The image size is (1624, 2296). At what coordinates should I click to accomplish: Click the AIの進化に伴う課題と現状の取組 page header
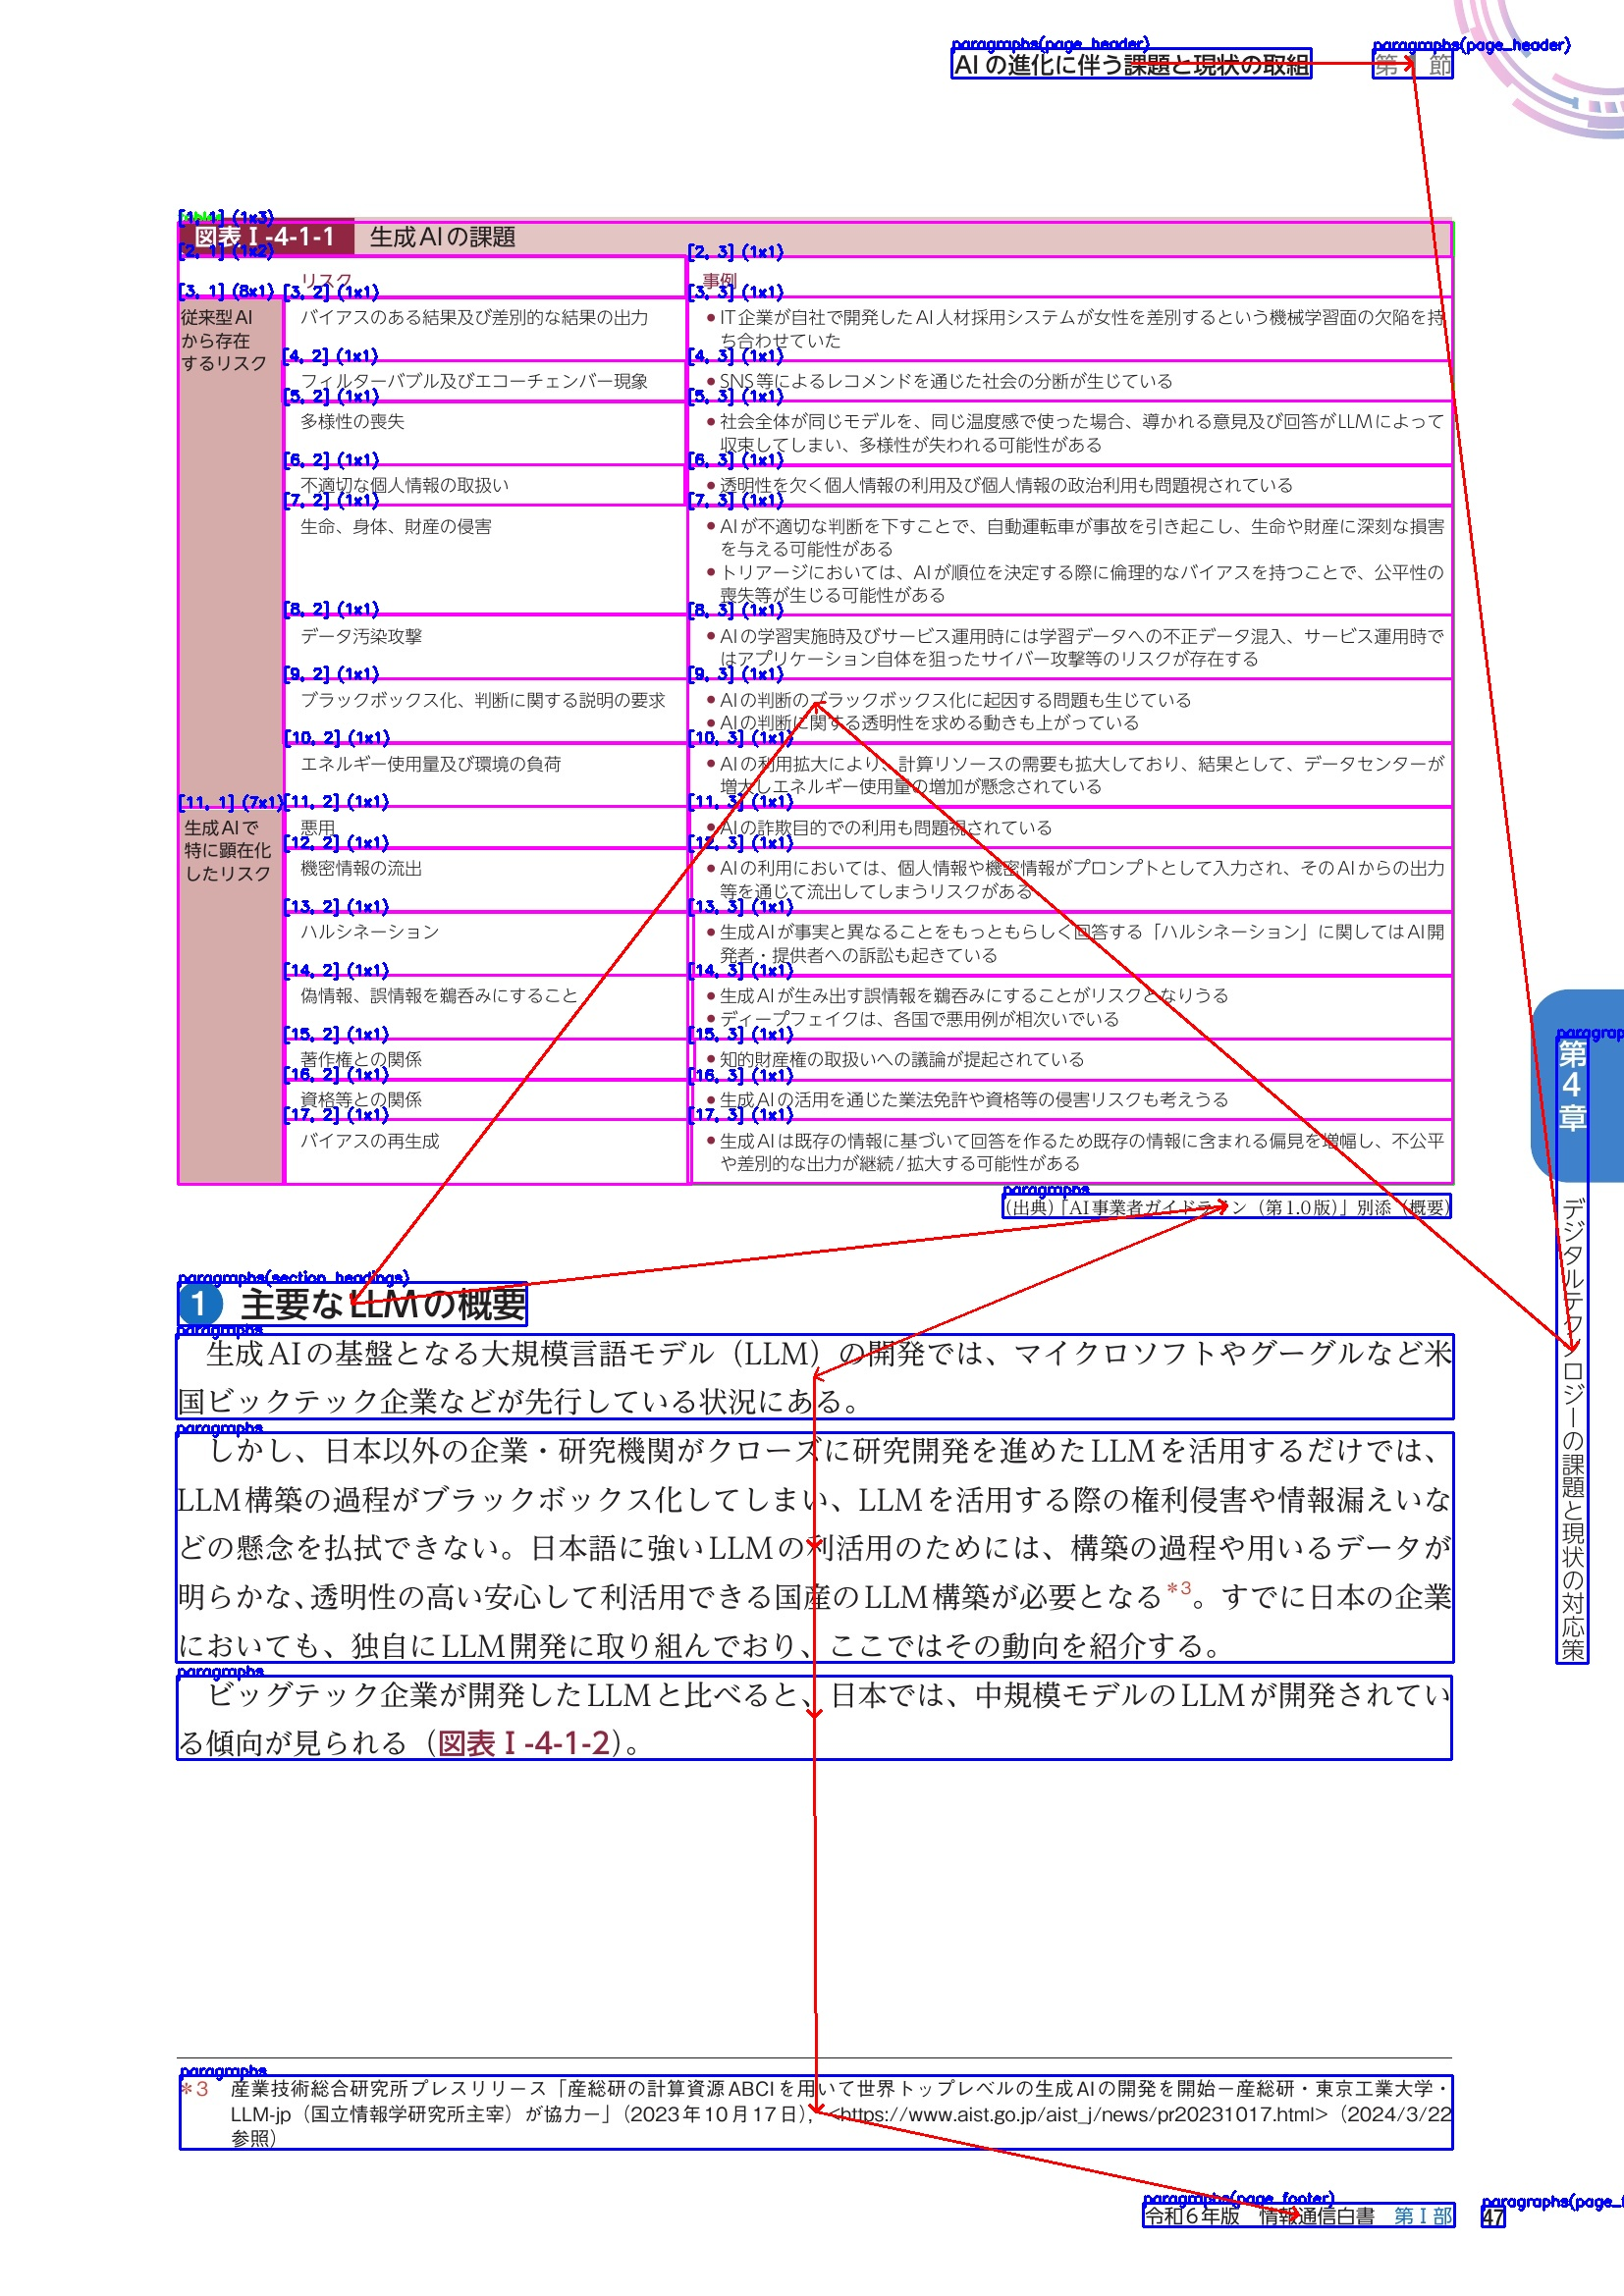click(x=1130, y=65)
